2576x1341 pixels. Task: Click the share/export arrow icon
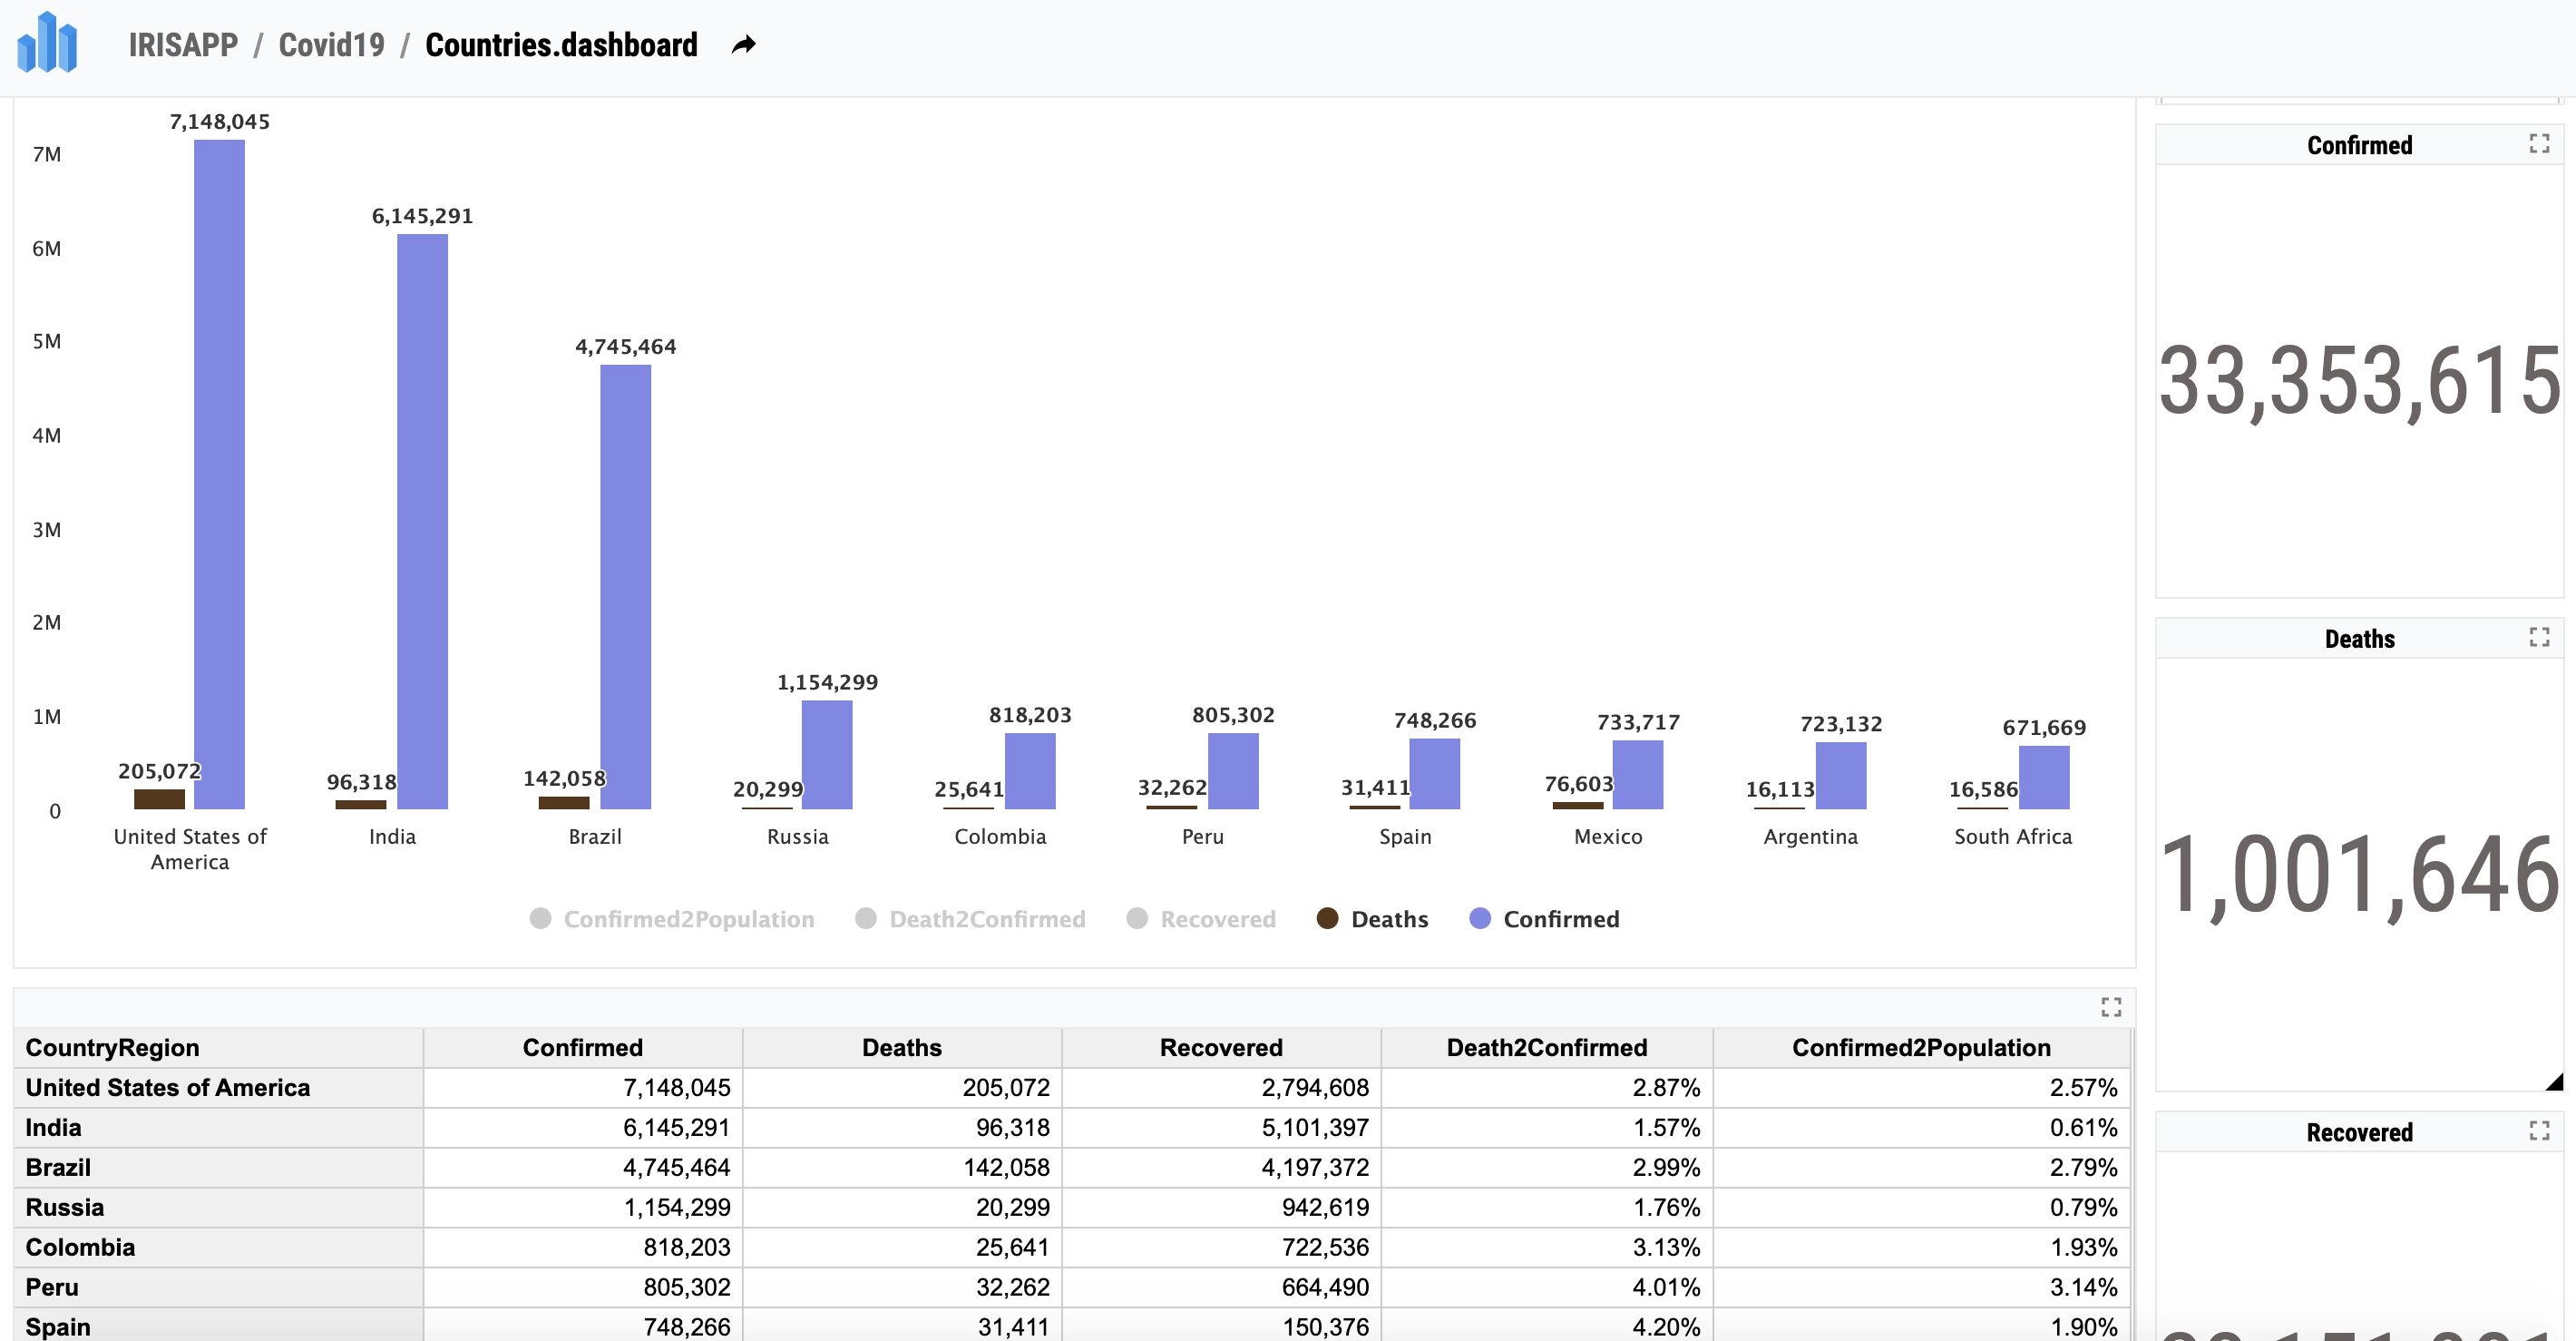(749, 43)
